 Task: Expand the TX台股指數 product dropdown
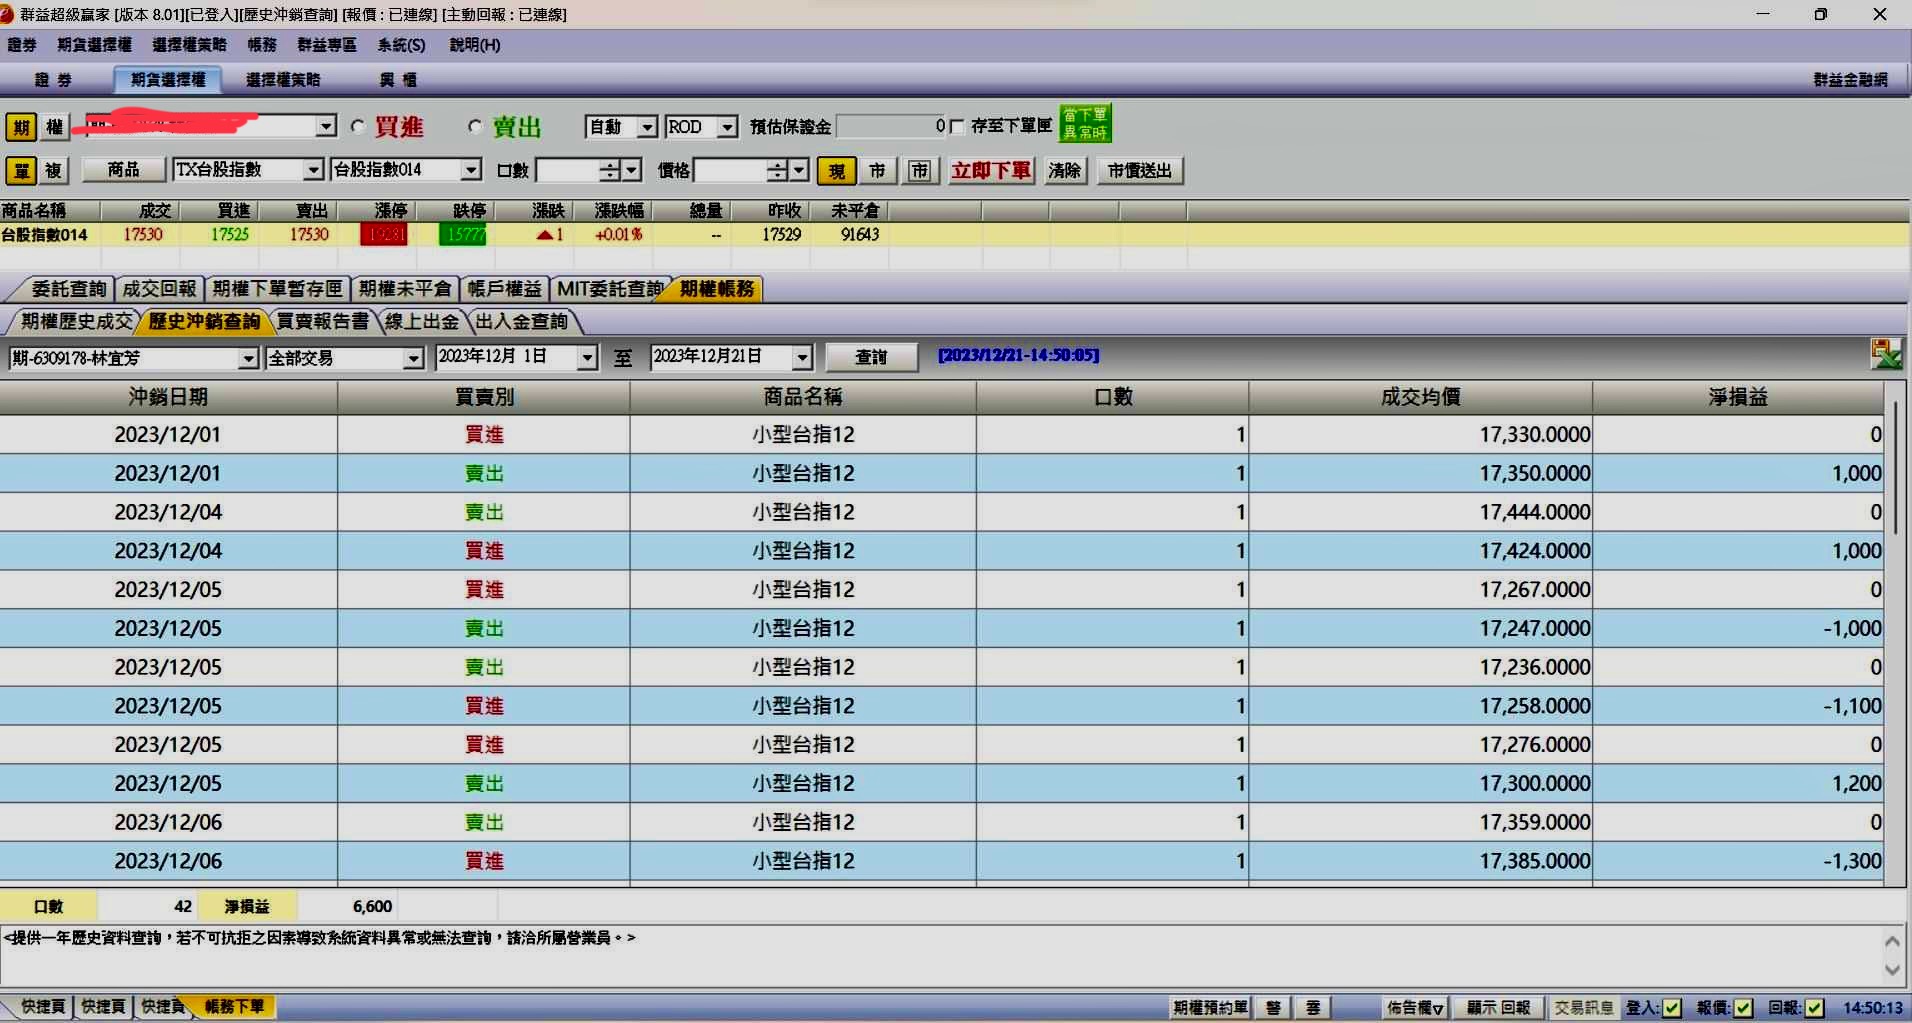coord(313,170)
